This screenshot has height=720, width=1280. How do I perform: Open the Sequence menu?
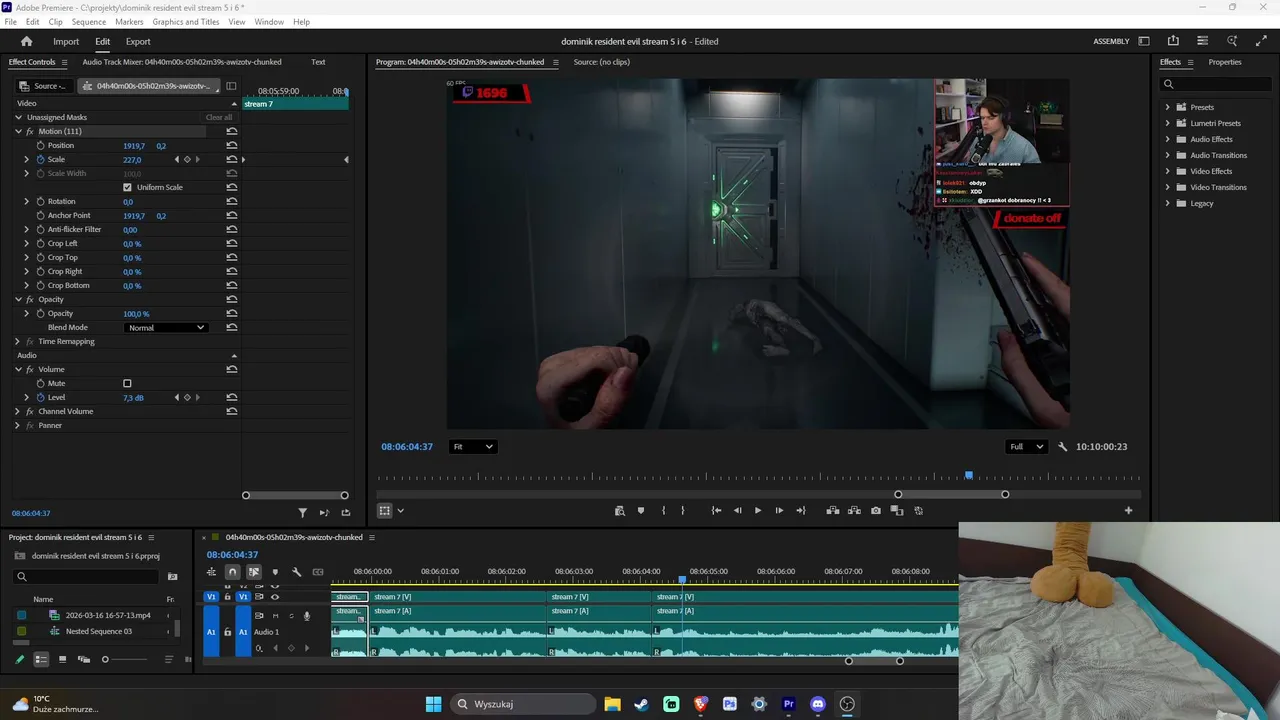pyautogui.click(x=89, y=21)
